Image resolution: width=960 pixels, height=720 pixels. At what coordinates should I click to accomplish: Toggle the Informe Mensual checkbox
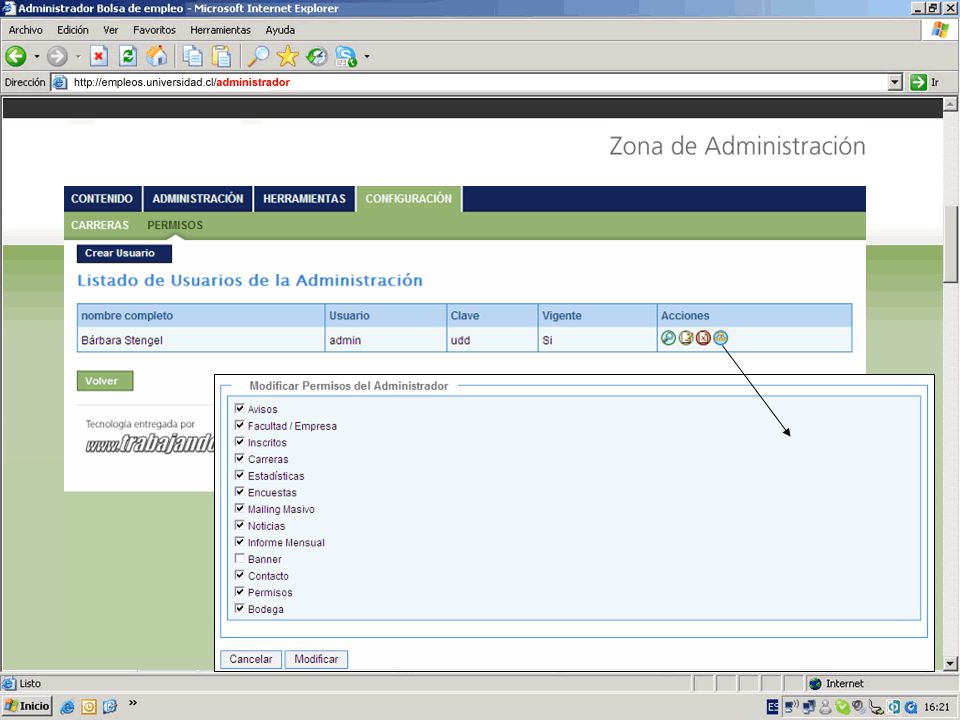(x=240, y=541)
